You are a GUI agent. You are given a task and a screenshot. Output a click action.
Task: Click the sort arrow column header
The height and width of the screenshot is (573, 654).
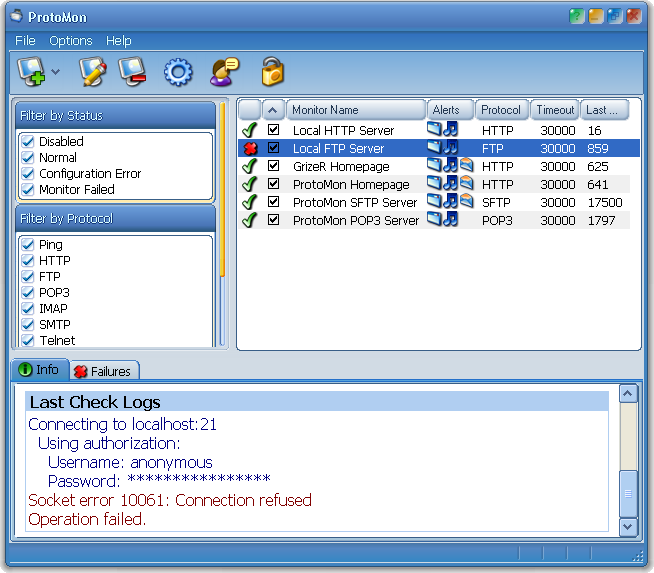[x=273, y=110]
